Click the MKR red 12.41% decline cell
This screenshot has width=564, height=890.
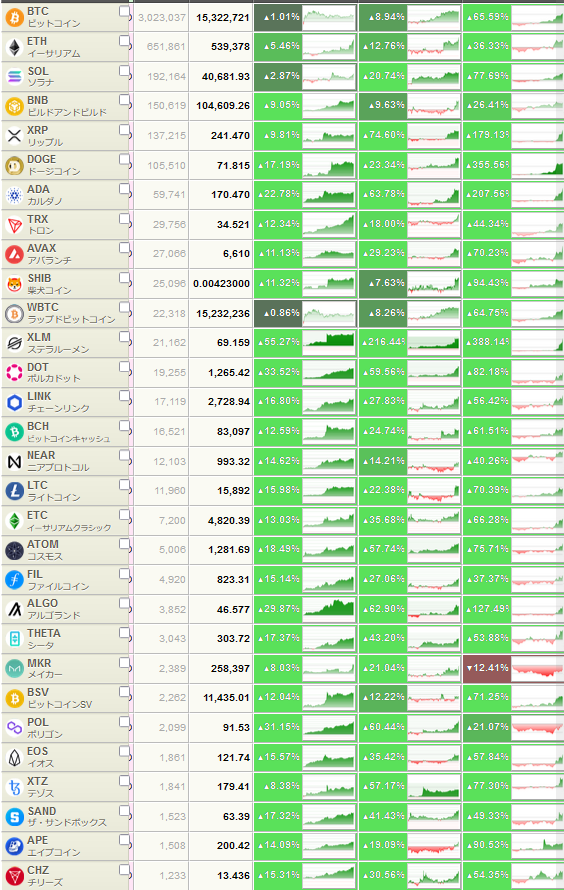coord(487,668)
